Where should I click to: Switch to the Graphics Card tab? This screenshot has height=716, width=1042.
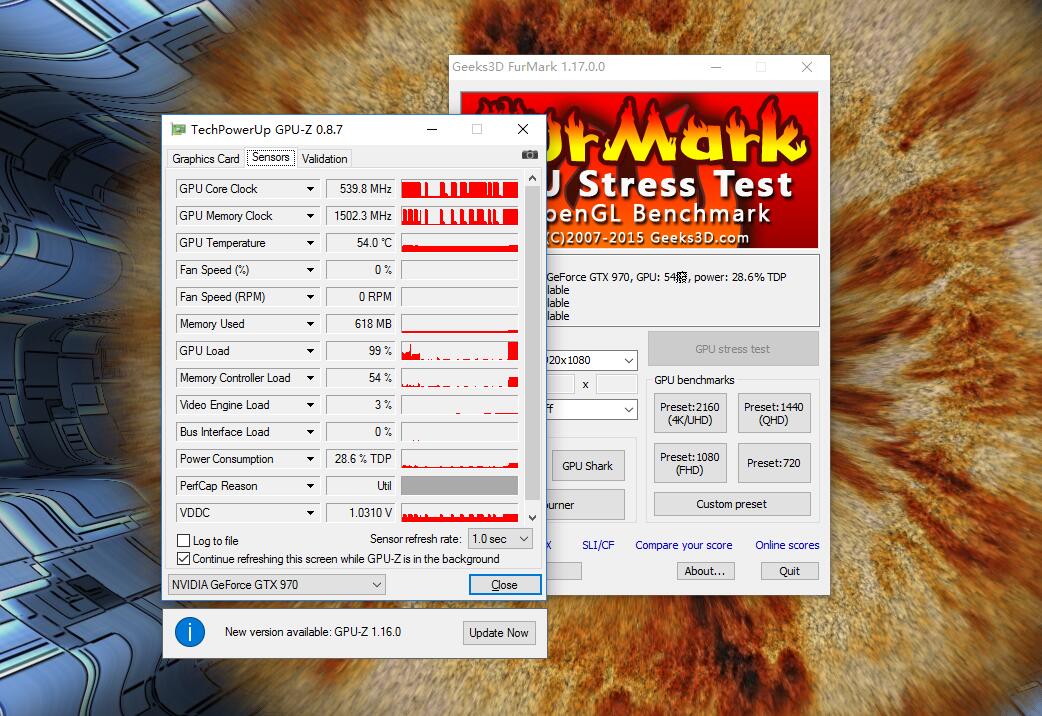[205, 158]
